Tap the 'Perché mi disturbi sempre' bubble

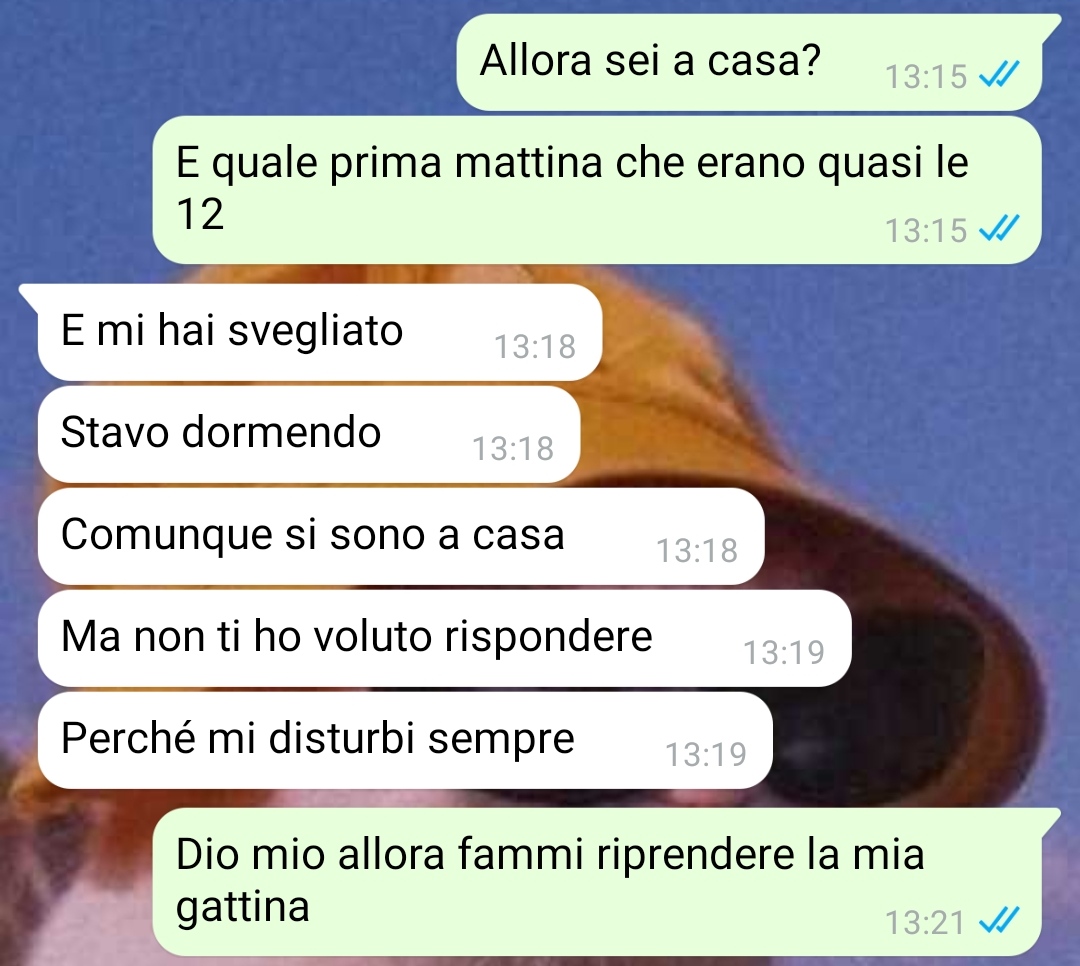(405, 740)
